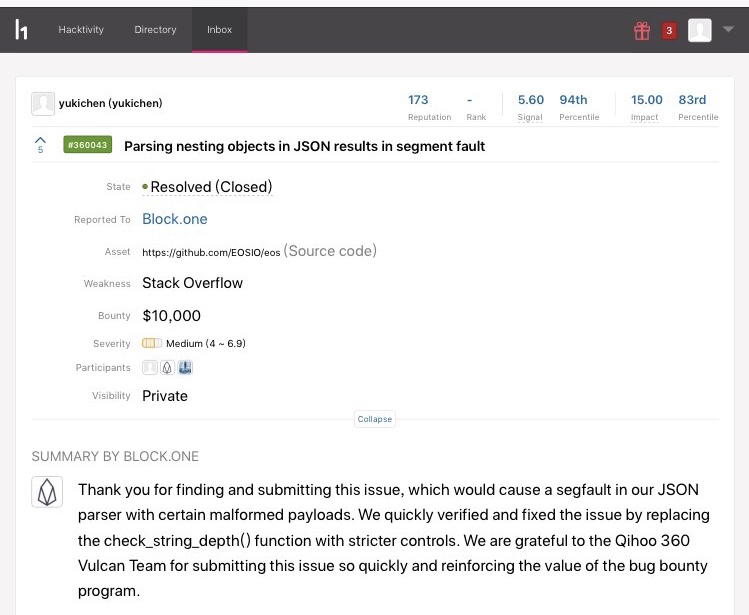Open the Resolved (Closed) state details
Viewport: 749px width, 615px height.
[210, 187]
